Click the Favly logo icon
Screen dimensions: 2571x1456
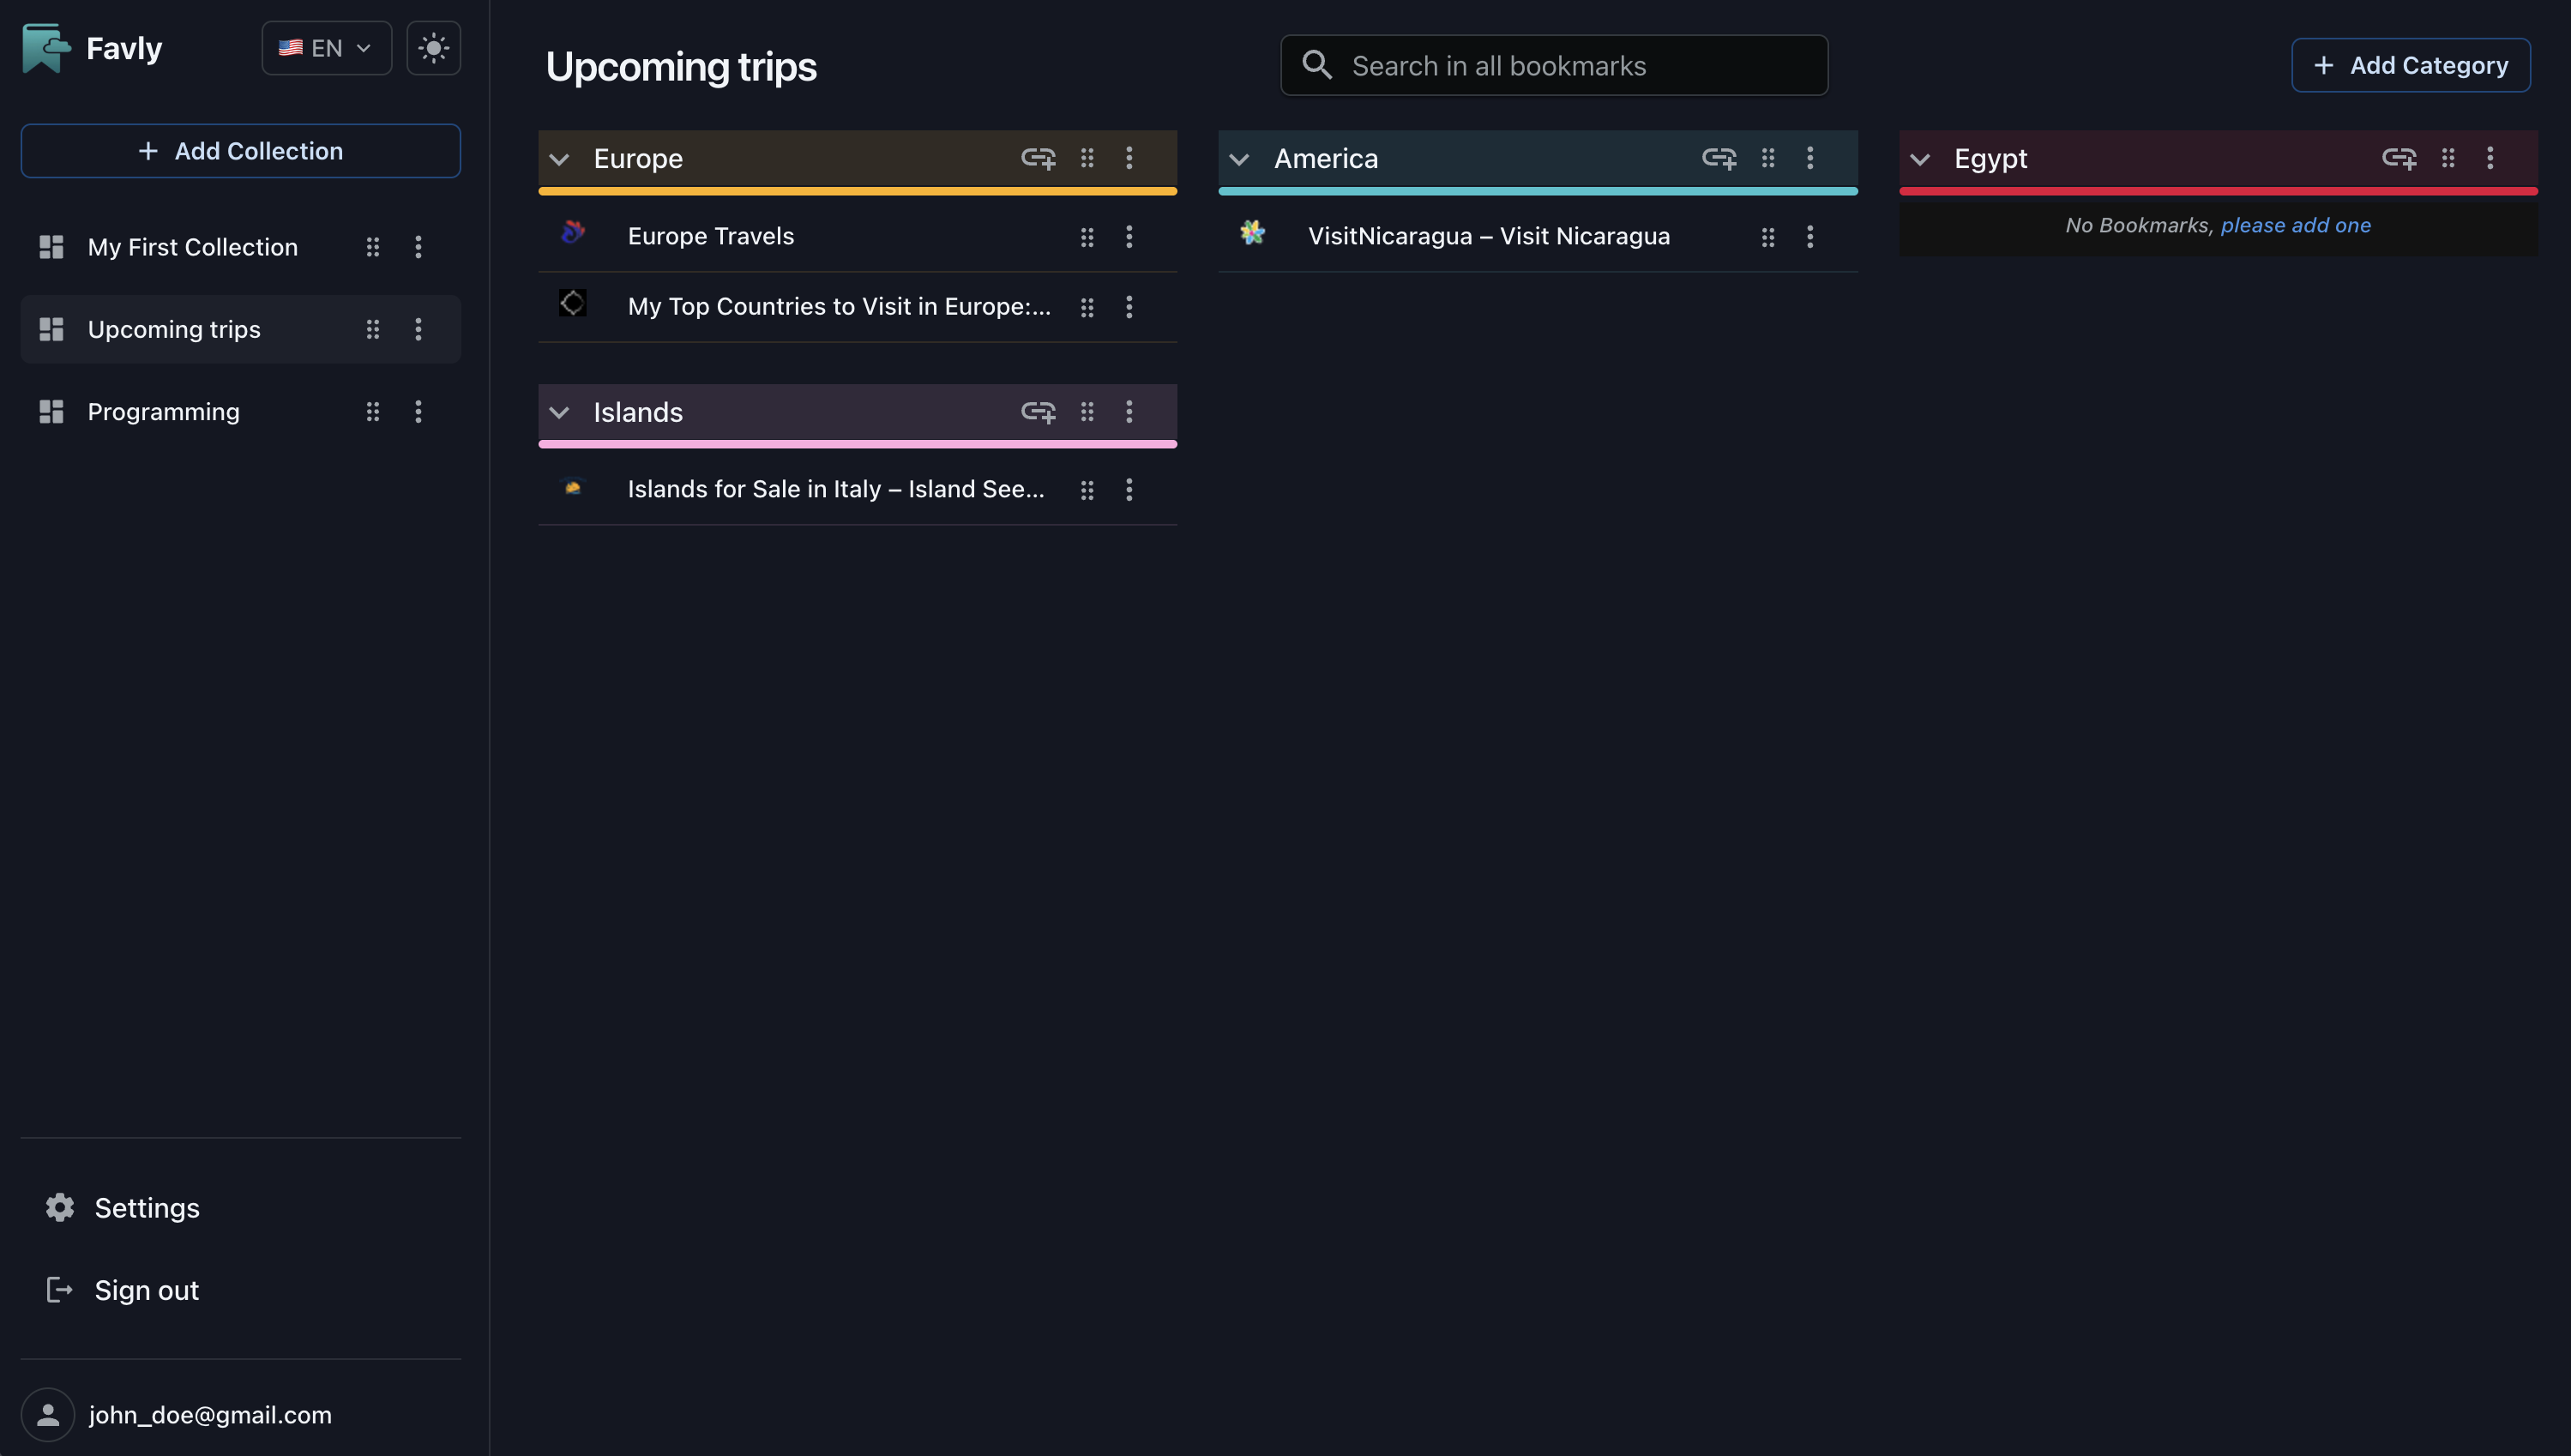pos(46,48)
